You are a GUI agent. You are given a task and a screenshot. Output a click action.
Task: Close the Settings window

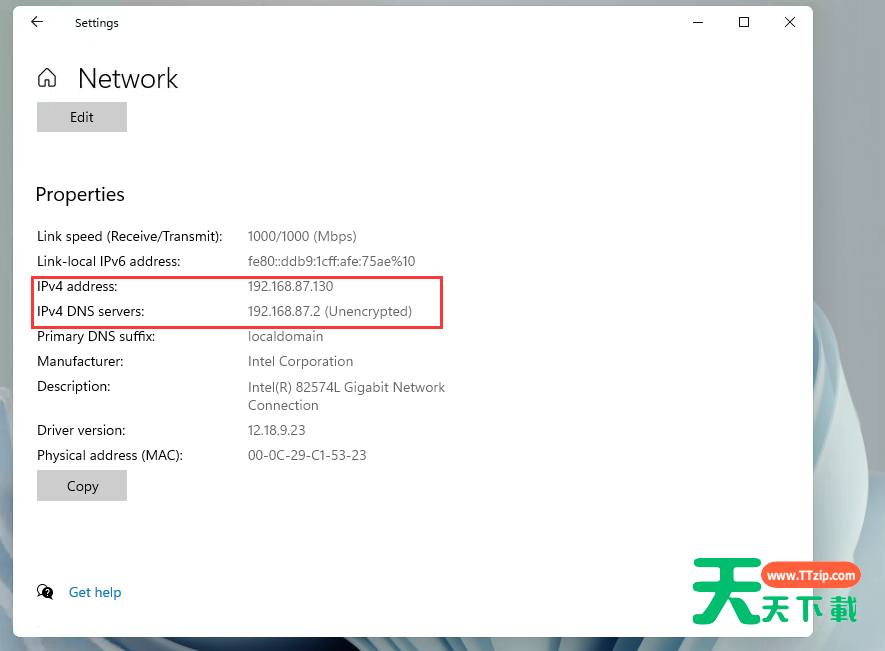tap(790, 22)
